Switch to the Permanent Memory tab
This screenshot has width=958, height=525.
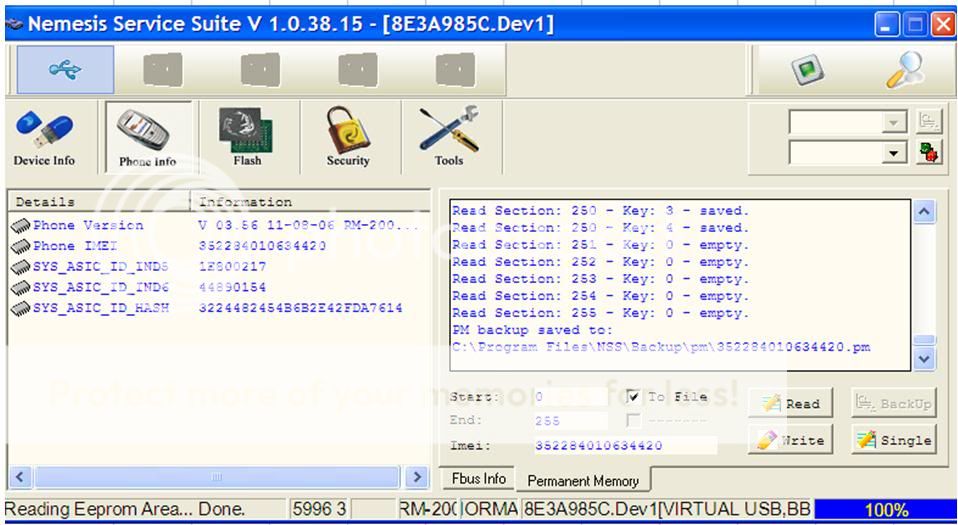click(583, 481)
